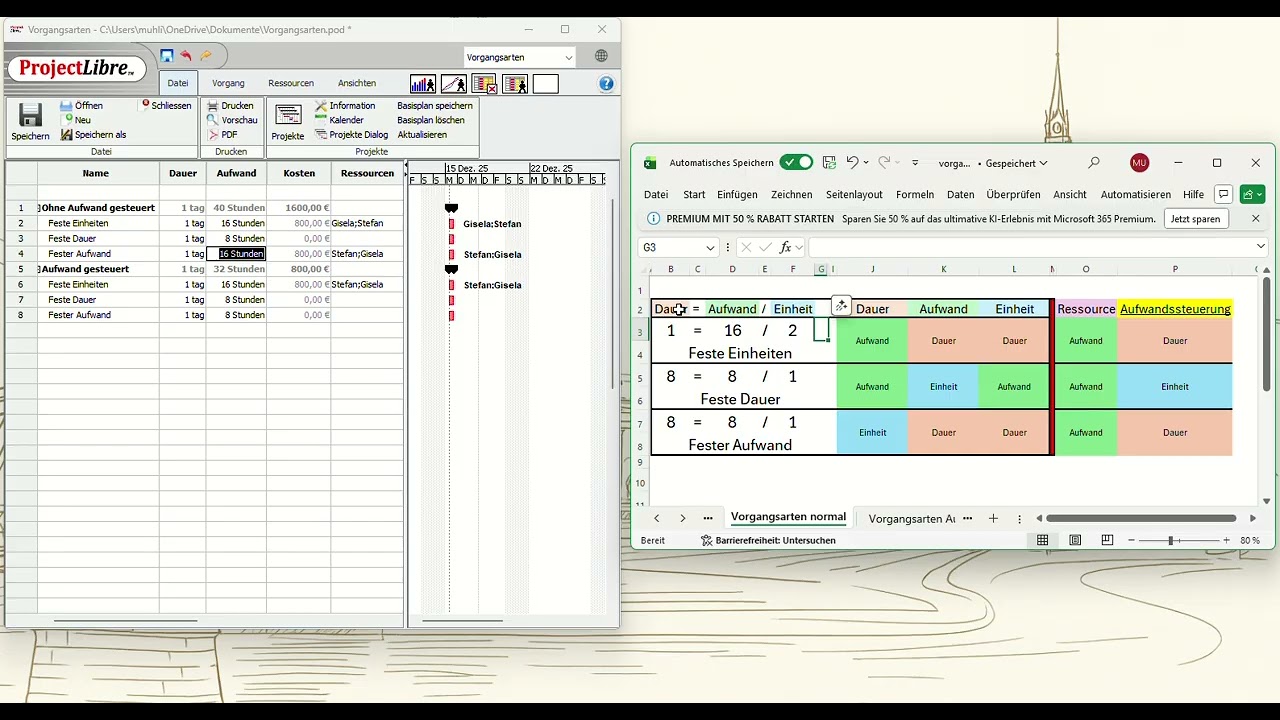This screenshot has width=1280, height=720.
Task: Dismiss the Premium banner with its X
Action: tap(1256, 218)
